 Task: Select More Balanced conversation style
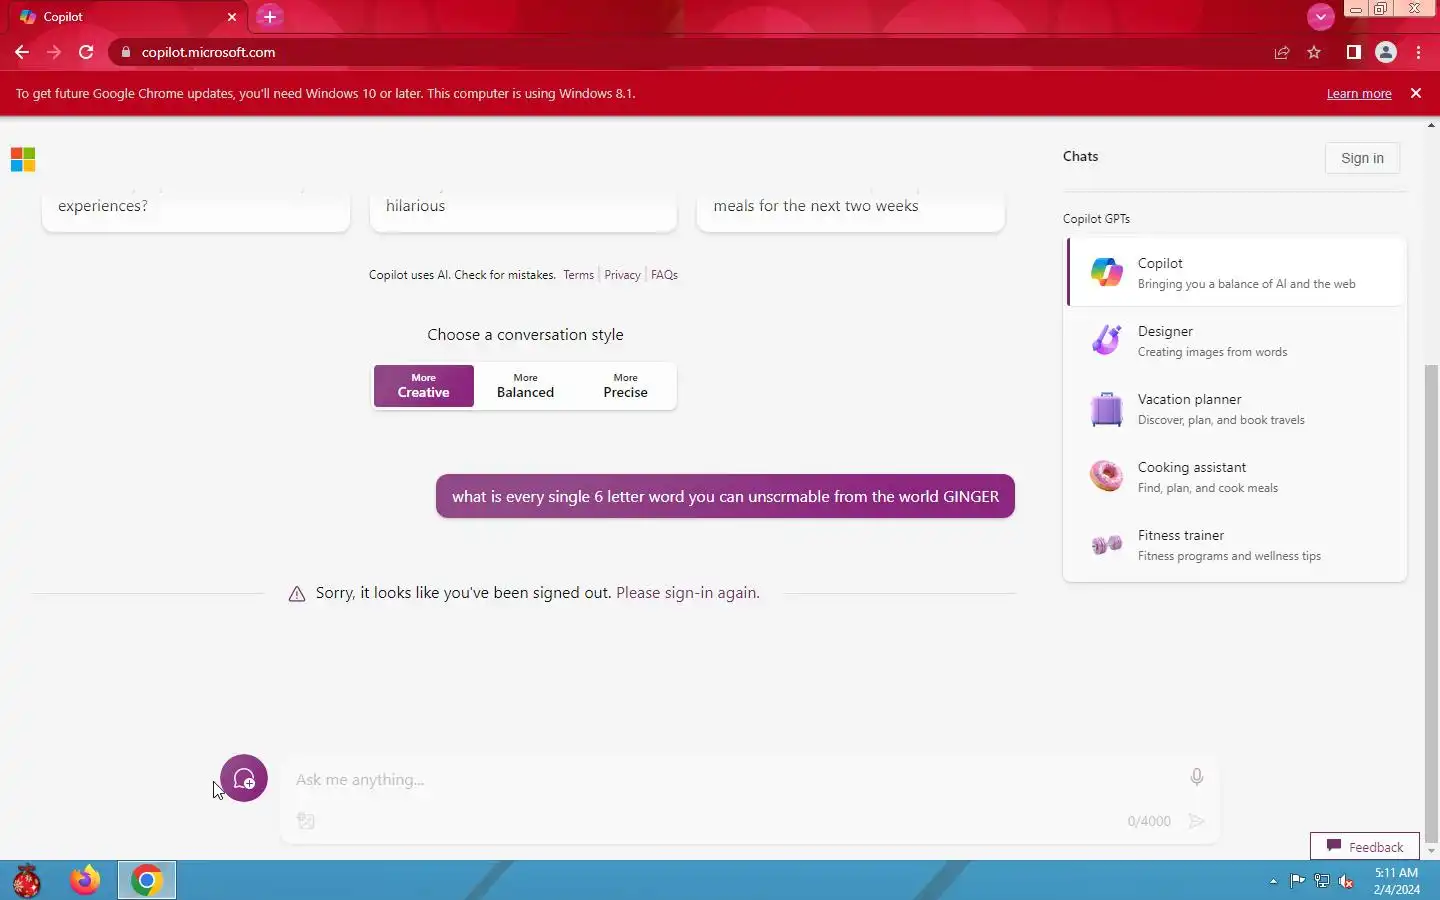coord(525,386)
